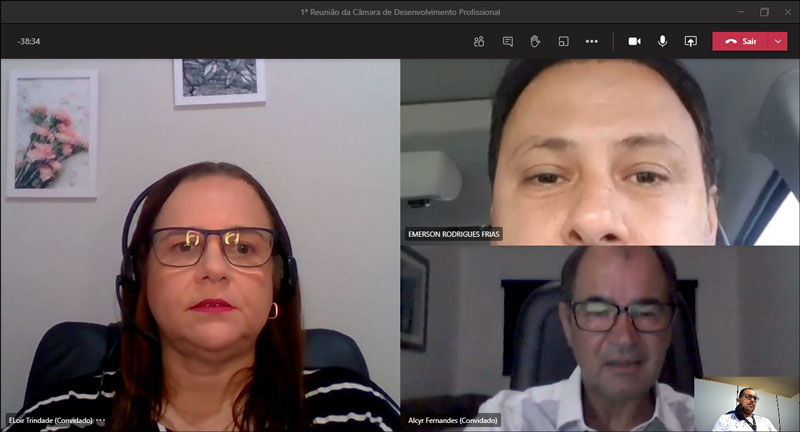Click the red Sair leave button
The height and width of the screenshot is (432, 800).
tap(740, 41)
